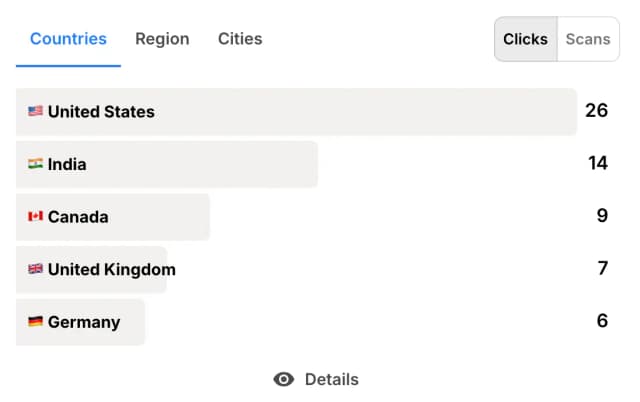Image resolution: width=640 pixels, height=402 pixels.
Task: Switch metric toggle to Scans
Action: click(588, 39)
